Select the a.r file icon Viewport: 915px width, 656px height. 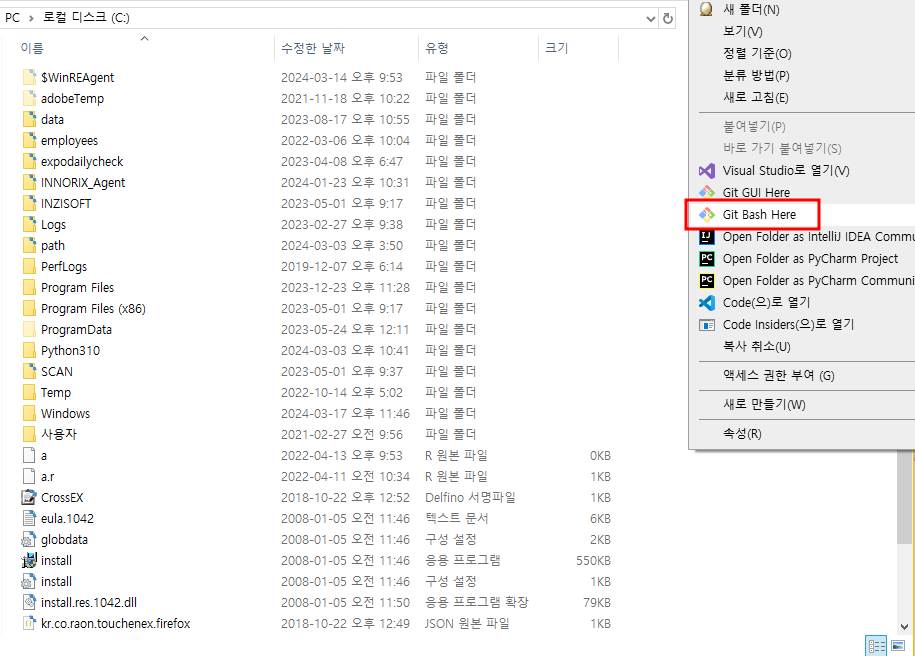coord(29,476)
